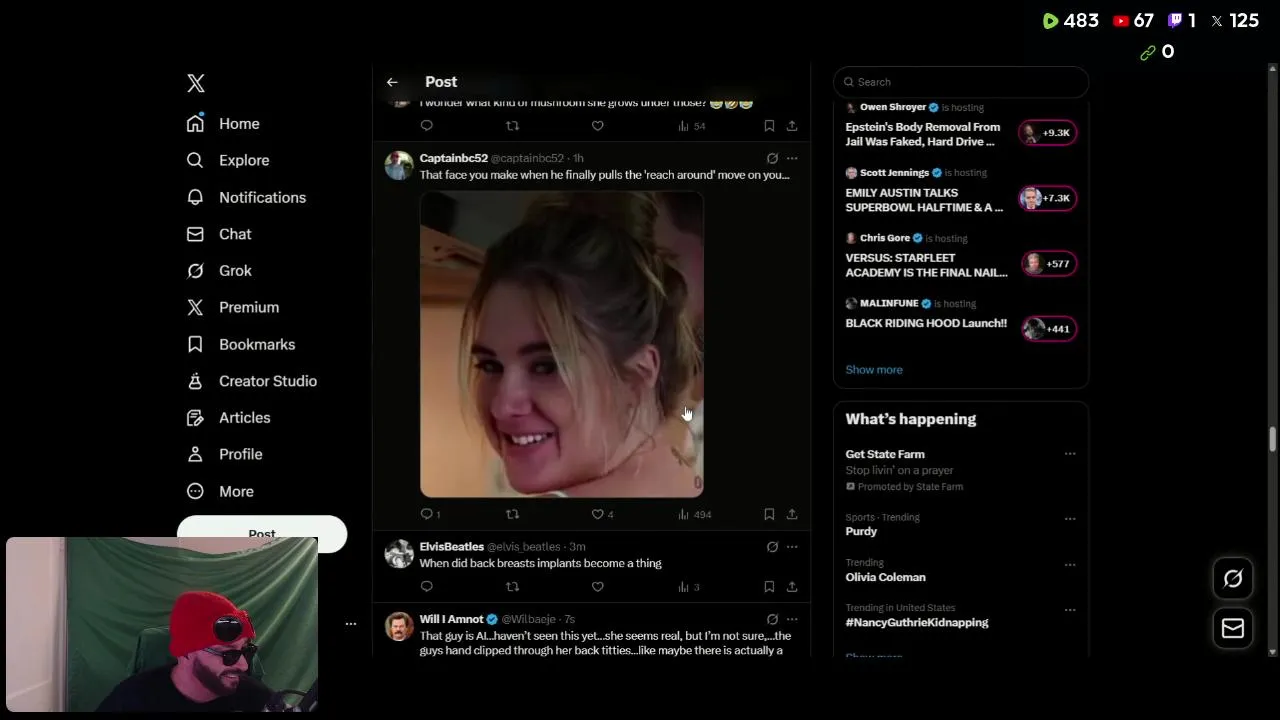This screenshot has height=720, width=1280.
Task: Open Home in the sidebar
Action: [x=223, y=123]
